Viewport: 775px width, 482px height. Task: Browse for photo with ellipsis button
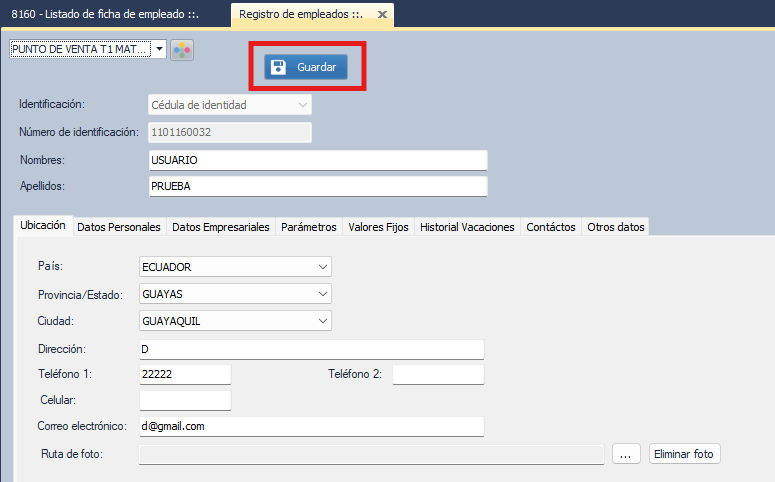(x=626, y=454)
